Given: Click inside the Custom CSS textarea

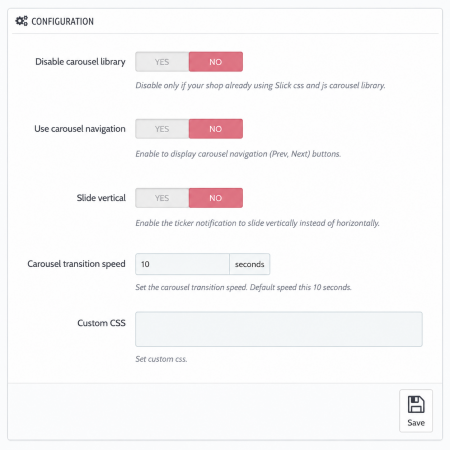Looking at the screenshot, I should tap(279, 329).
